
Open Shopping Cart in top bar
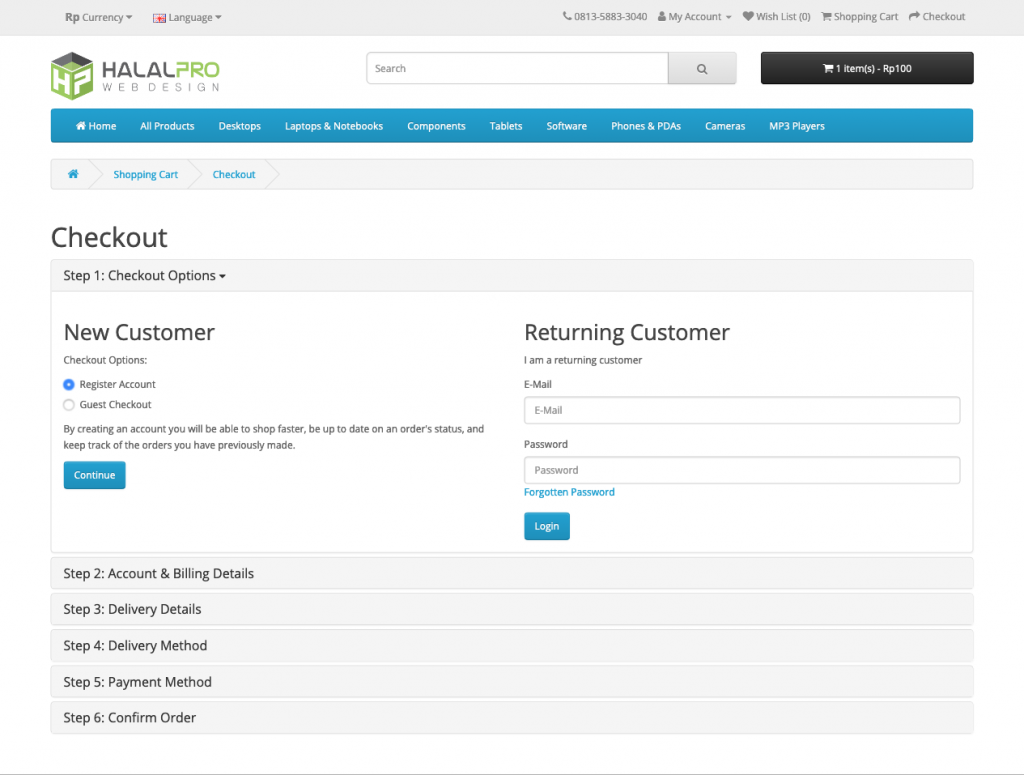[859, 17]
